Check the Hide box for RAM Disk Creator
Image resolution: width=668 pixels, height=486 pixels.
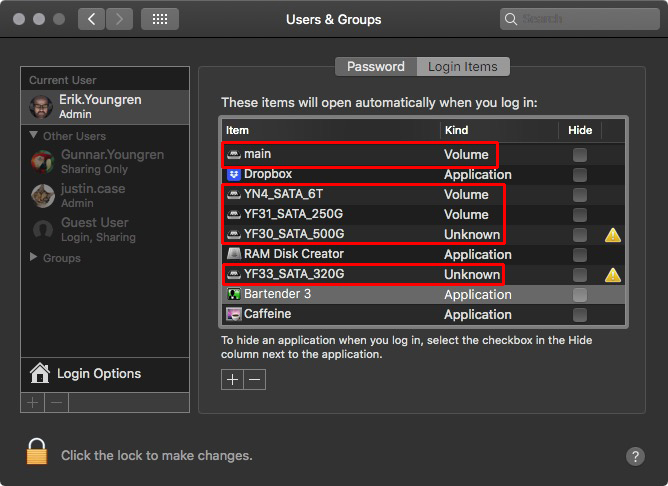click(x=580, y=254)
